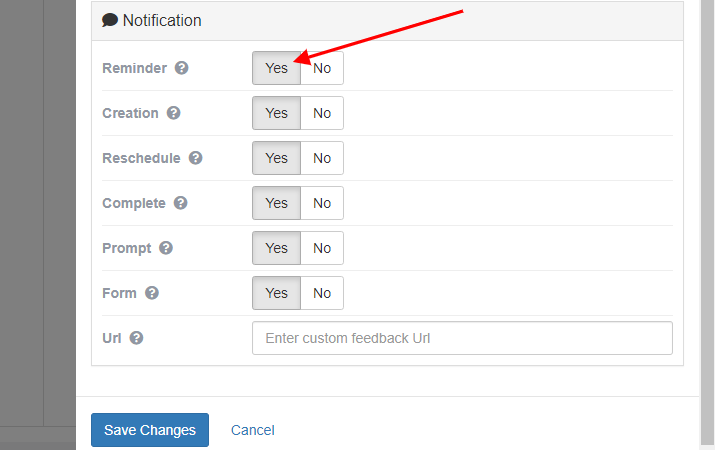Viewport: 715px width, 450px height.
Task: Choose No for Prompt notification
Action: point(322,248)
